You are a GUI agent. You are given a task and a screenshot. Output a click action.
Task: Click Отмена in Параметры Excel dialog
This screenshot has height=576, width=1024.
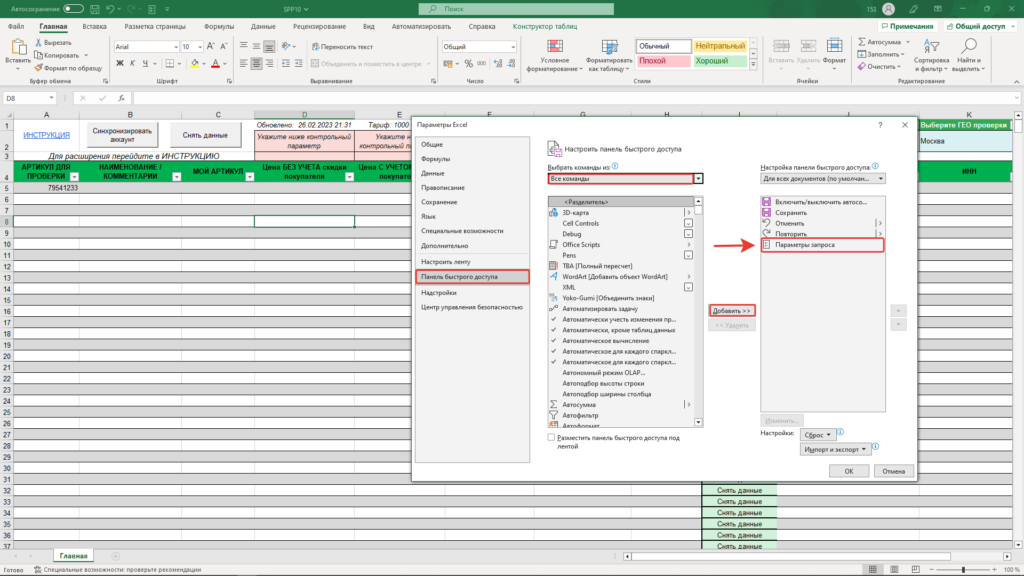pyautogui.click(x=893, y=471)
